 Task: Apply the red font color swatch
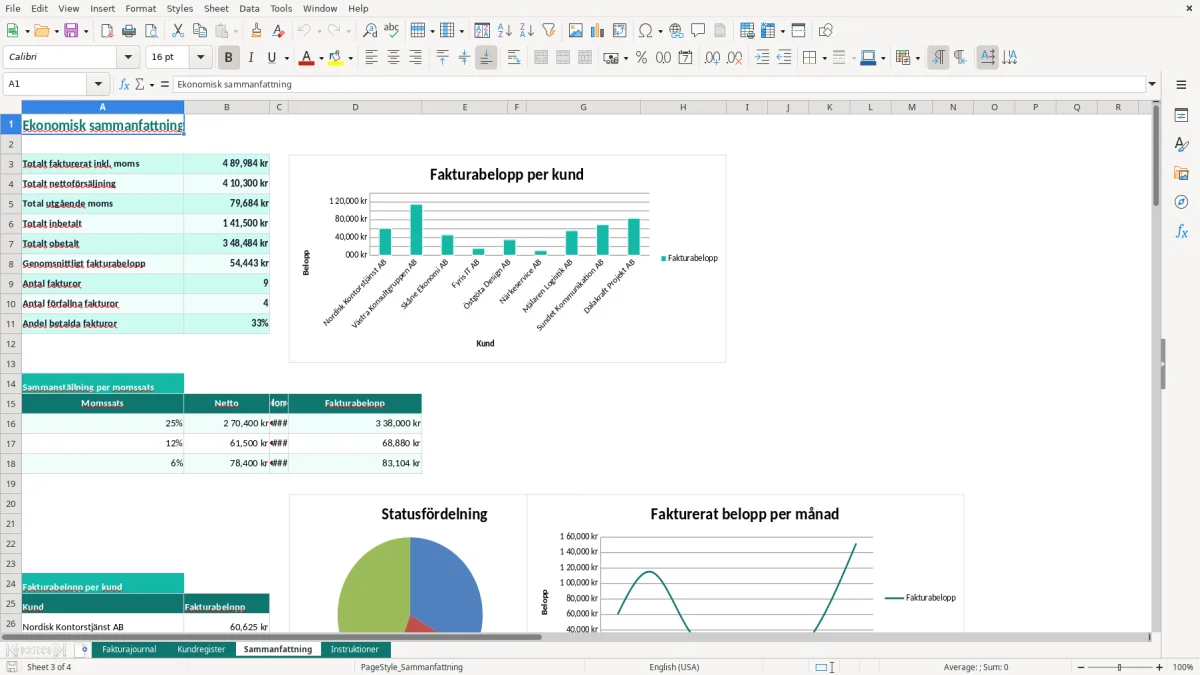306,58
